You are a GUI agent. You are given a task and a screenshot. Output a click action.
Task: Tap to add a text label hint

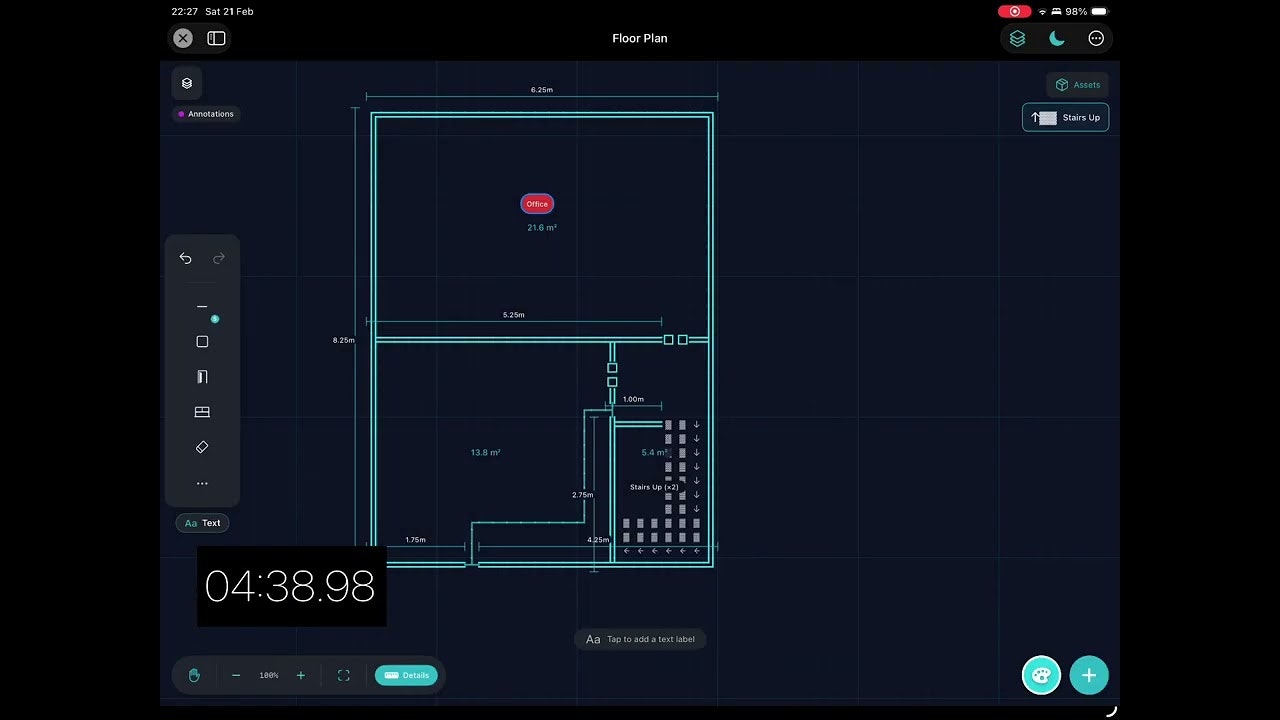pyautogui.click(x=640, y=639)
